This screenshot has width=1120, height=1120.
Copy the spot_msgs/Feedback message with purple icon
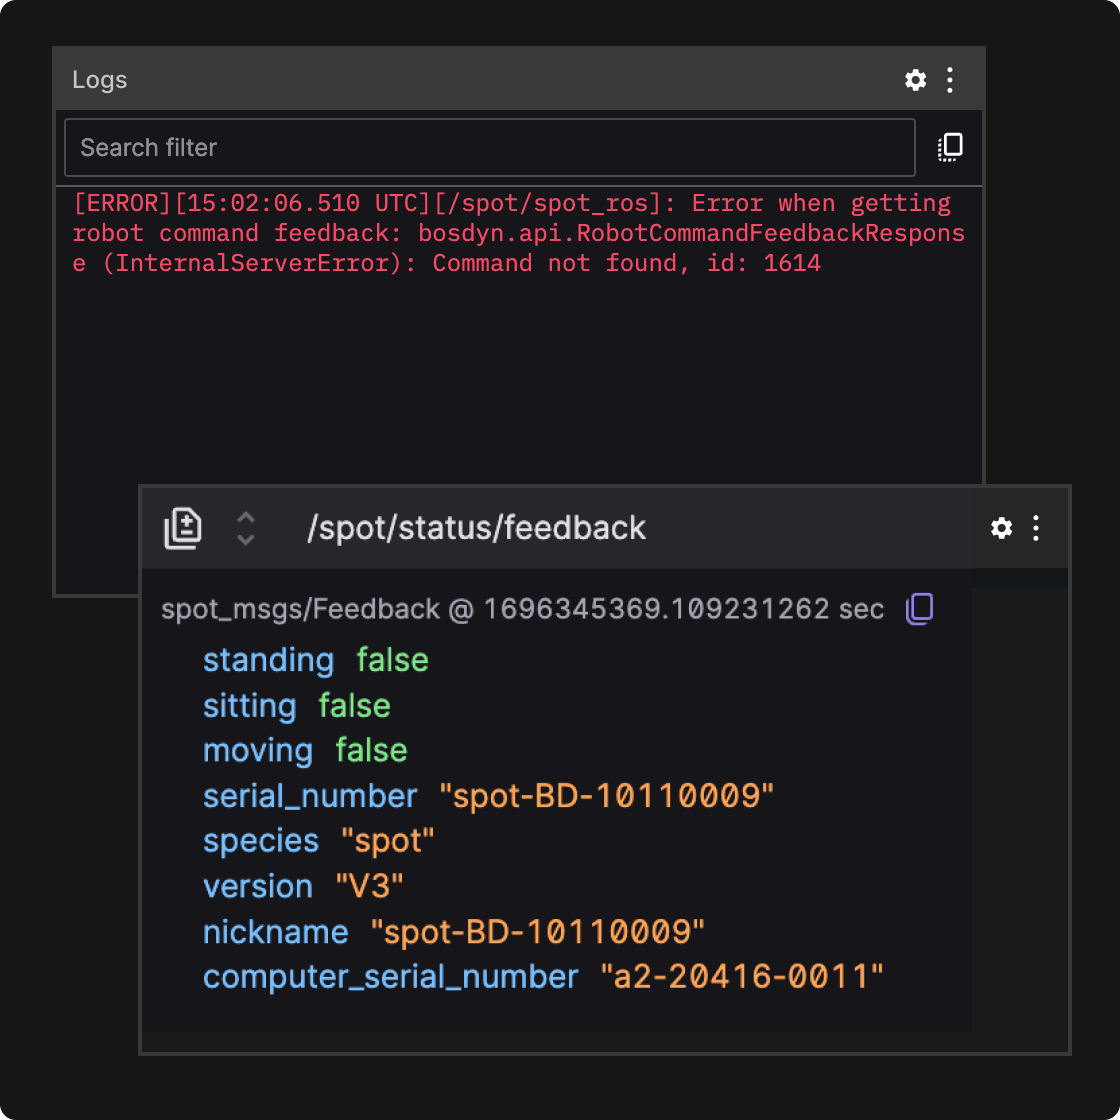(919, 609)
